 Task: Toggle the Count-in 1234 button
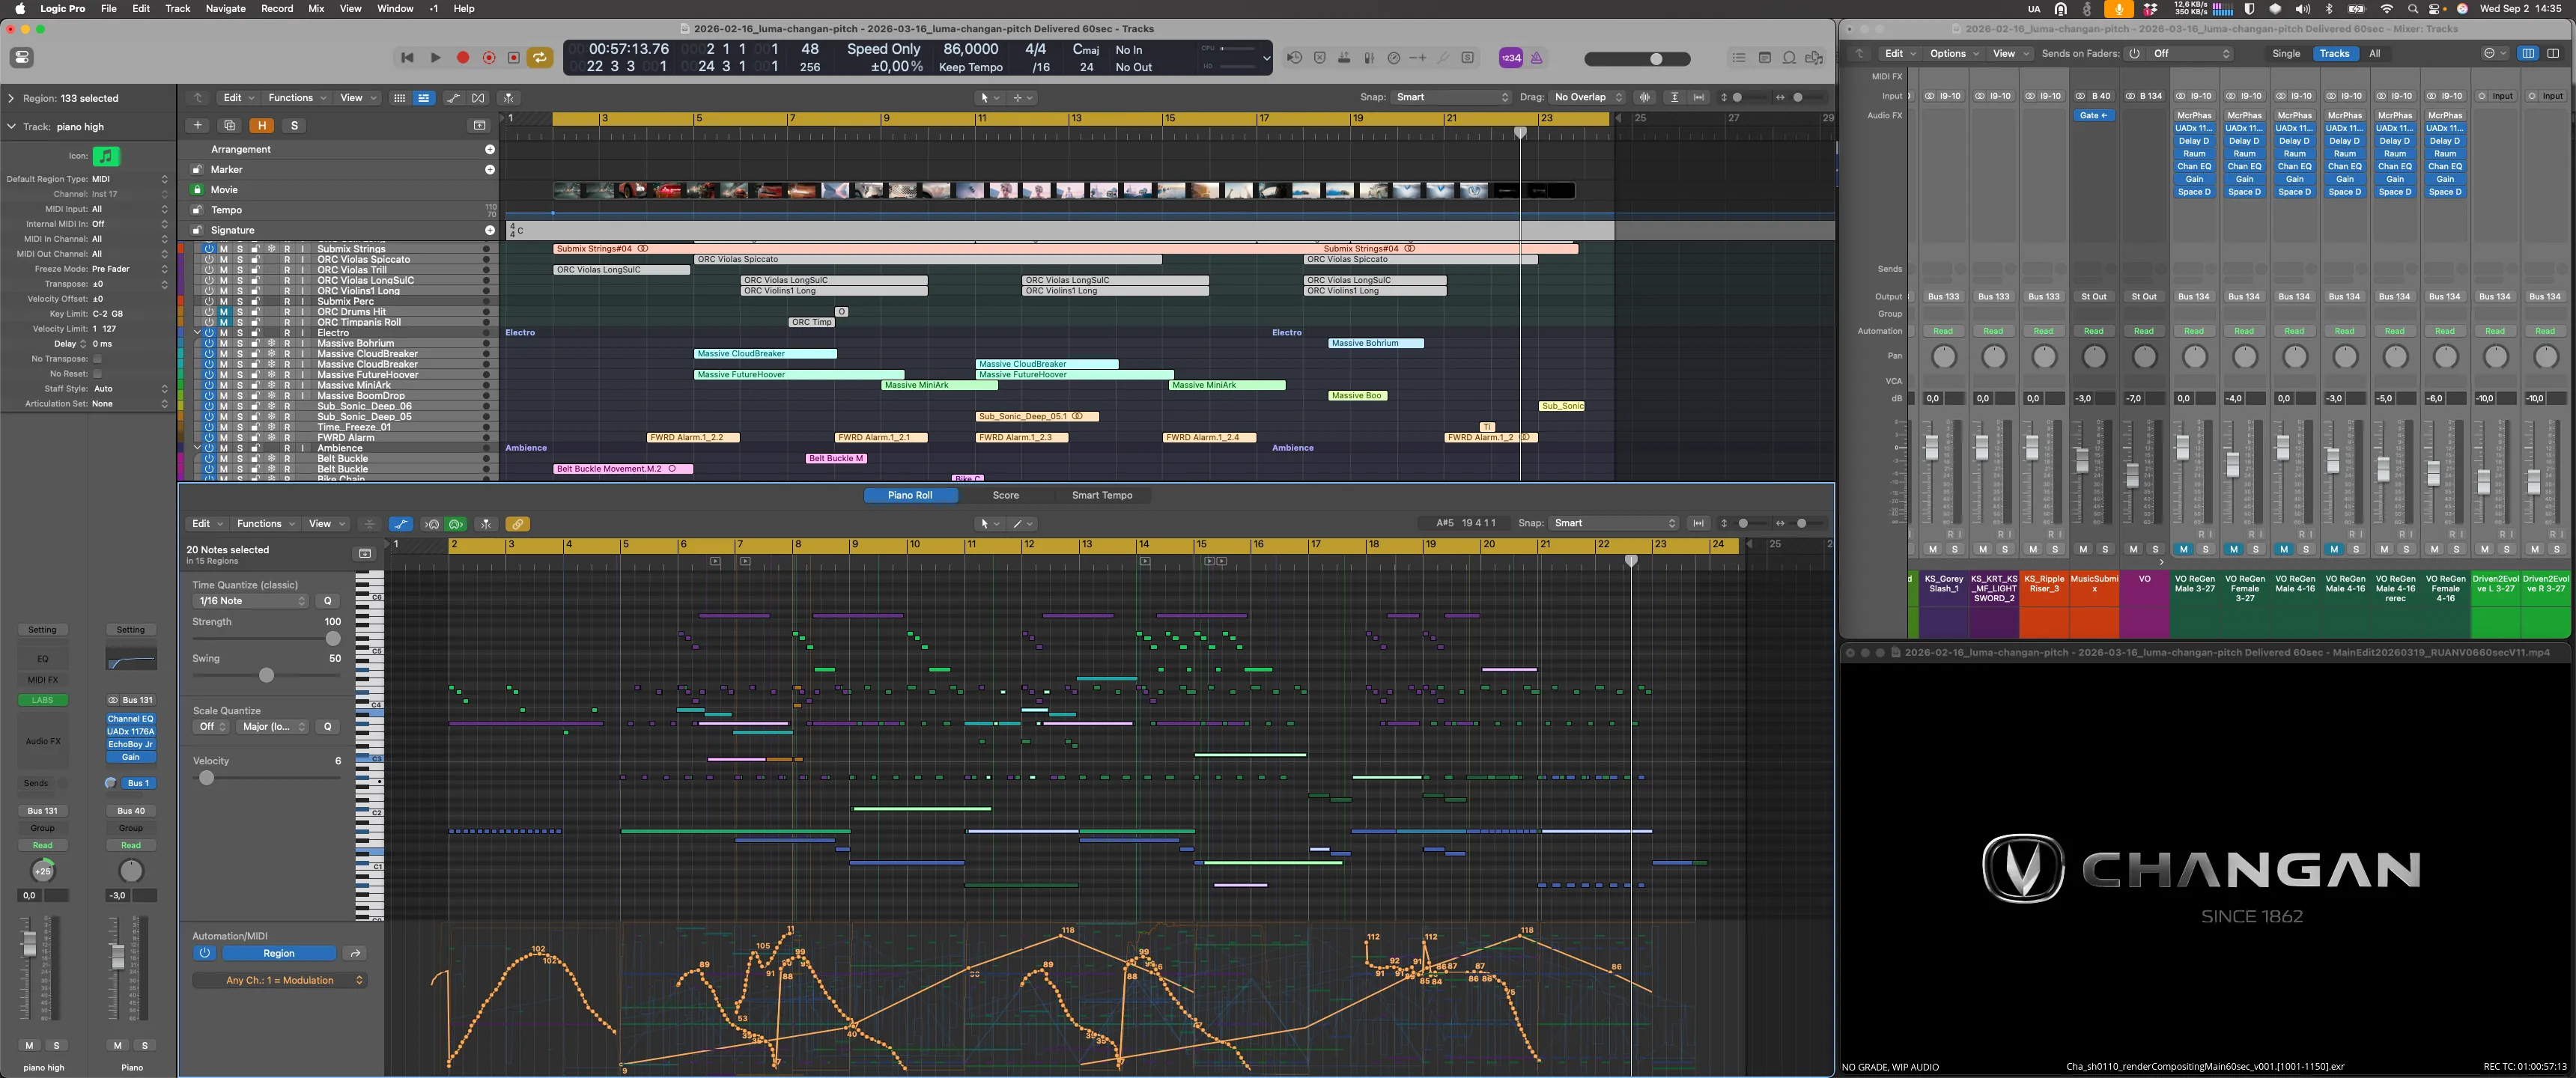(1510, 58)
